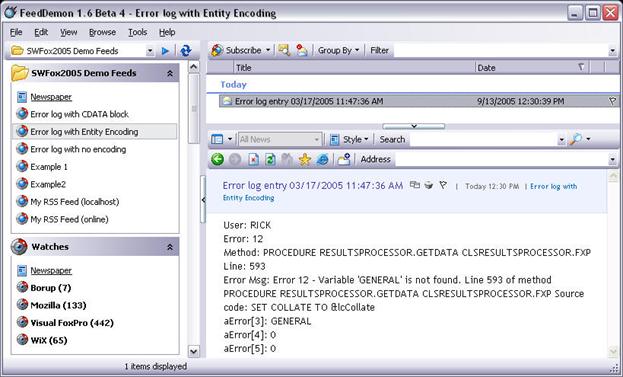623x377 pixels.
Task: Click the folder icon in SWFox2005 Demo Feeds header
Action: [20, 73]
